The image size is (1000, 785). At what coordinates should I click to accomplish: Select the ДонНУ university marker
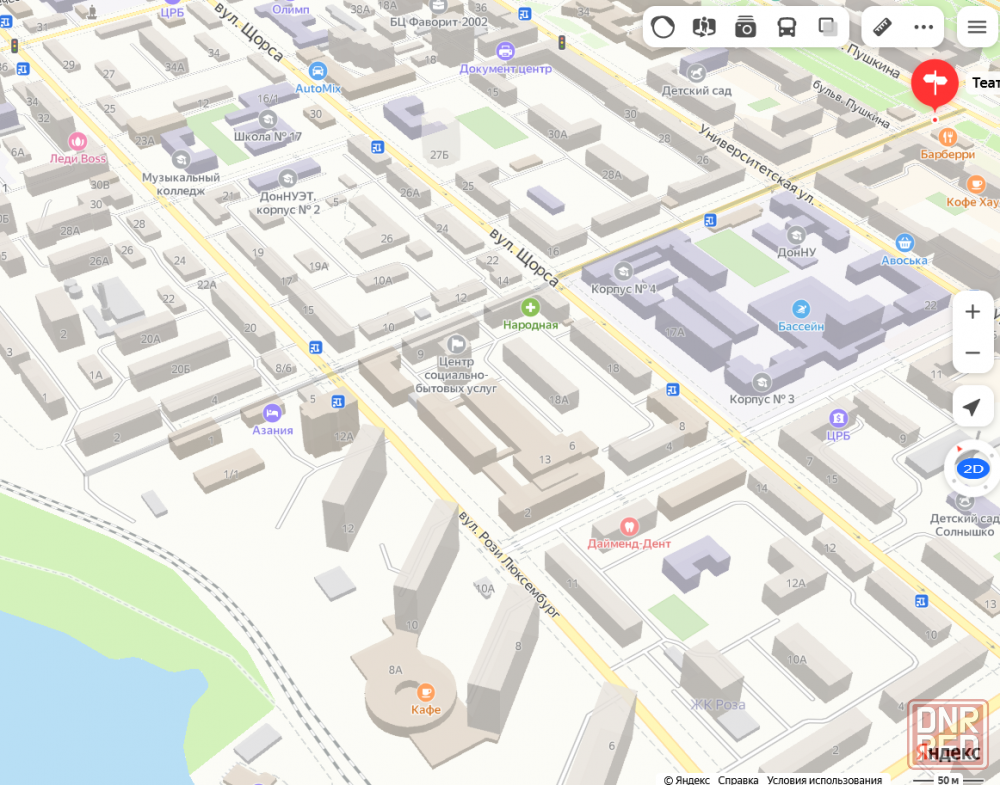click(796, 235)
